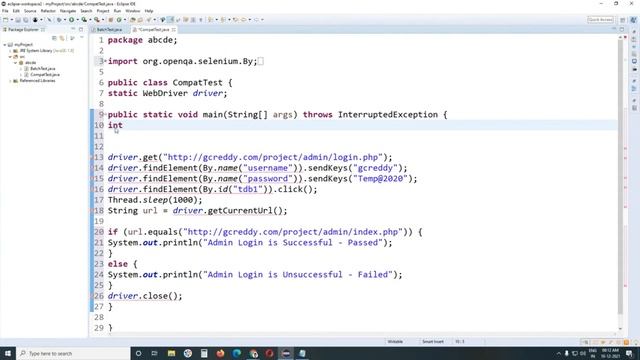Click the Save All toolbar icon
640x360 pixels.
coord(26,20)
